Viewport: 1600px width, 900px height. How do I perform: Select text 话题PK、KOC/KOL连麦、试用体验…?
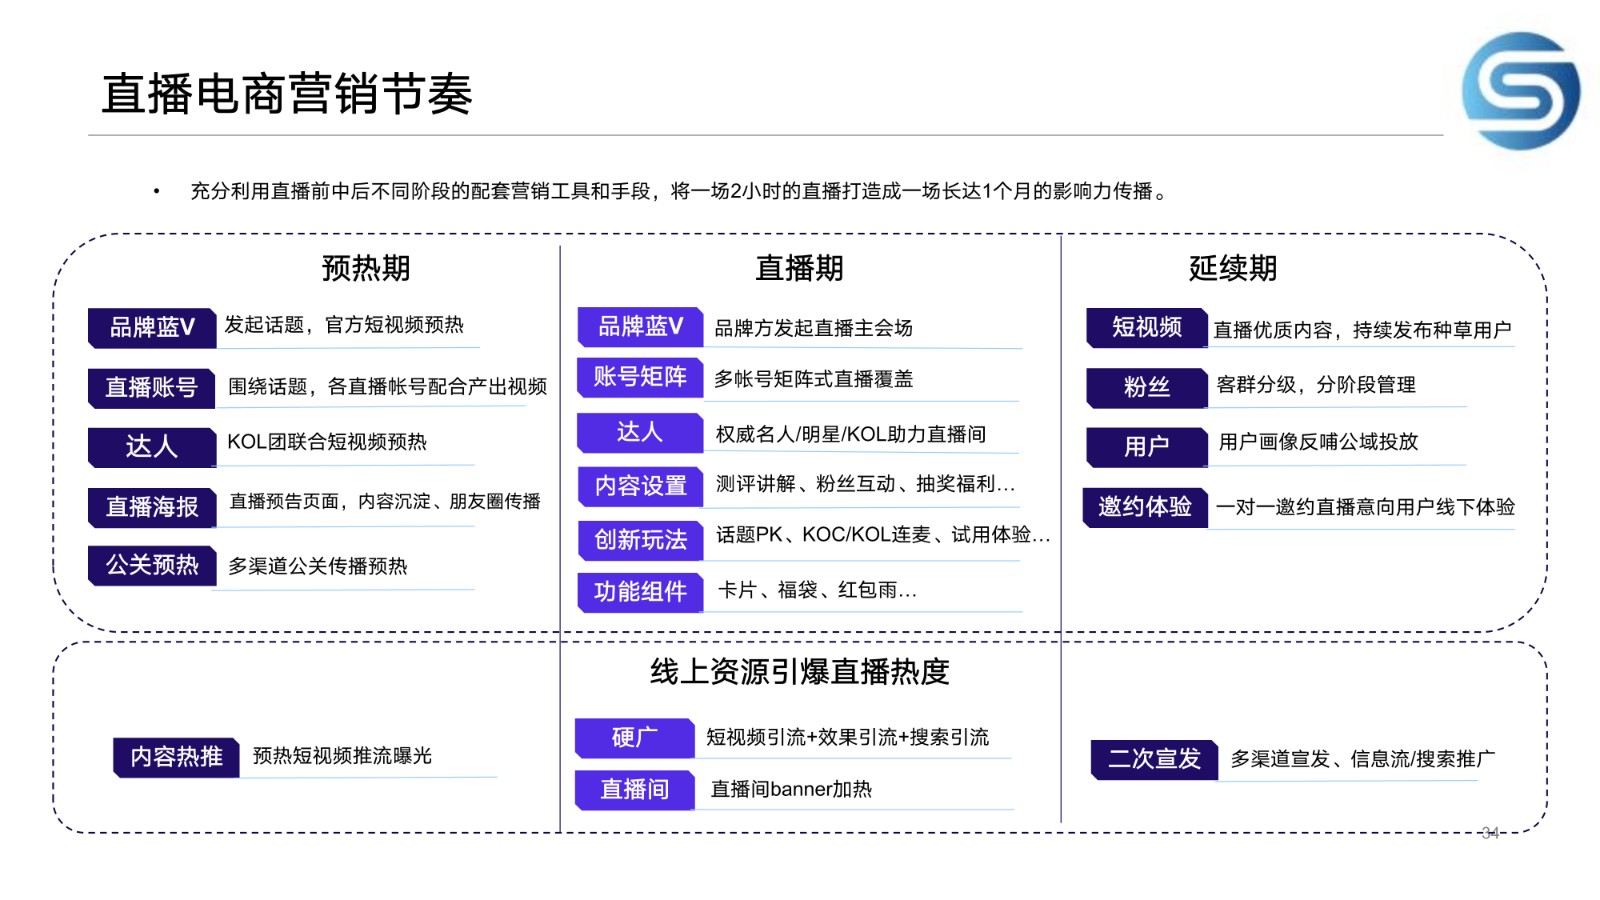(x=884, y=535)
